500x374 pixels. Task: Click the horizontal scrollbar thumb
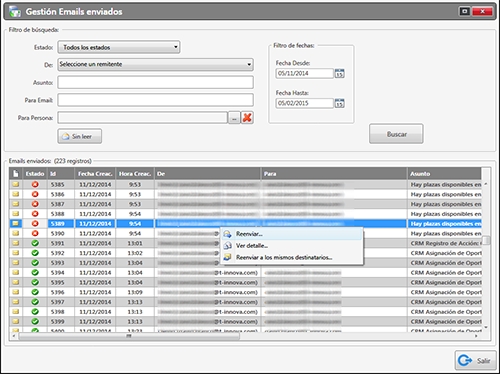129,336
